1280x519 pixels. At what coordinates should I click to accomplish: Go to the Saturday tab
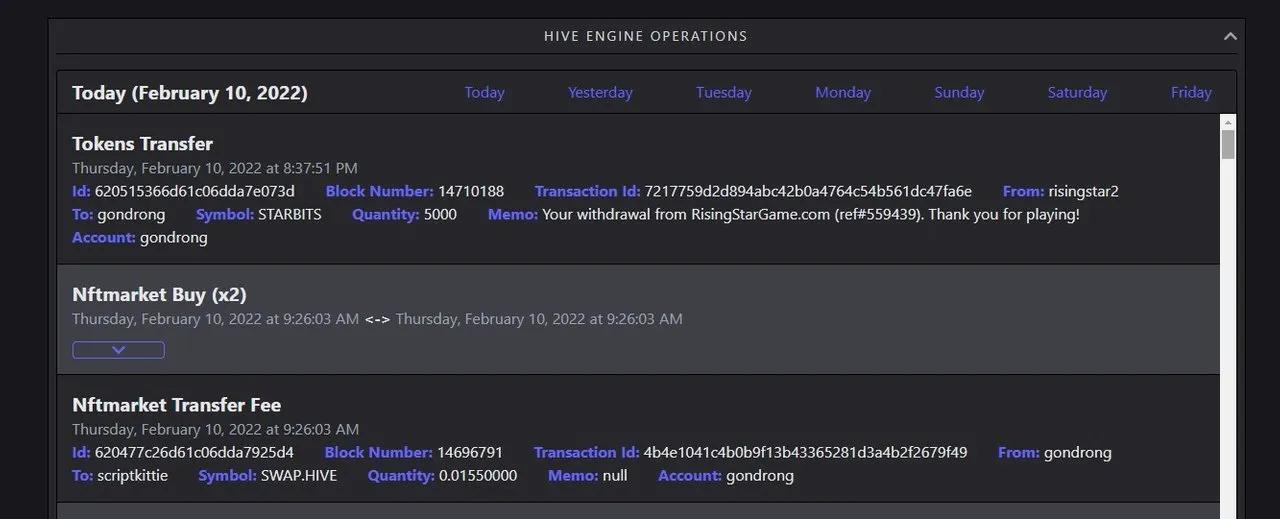(x=1077, y=92)
